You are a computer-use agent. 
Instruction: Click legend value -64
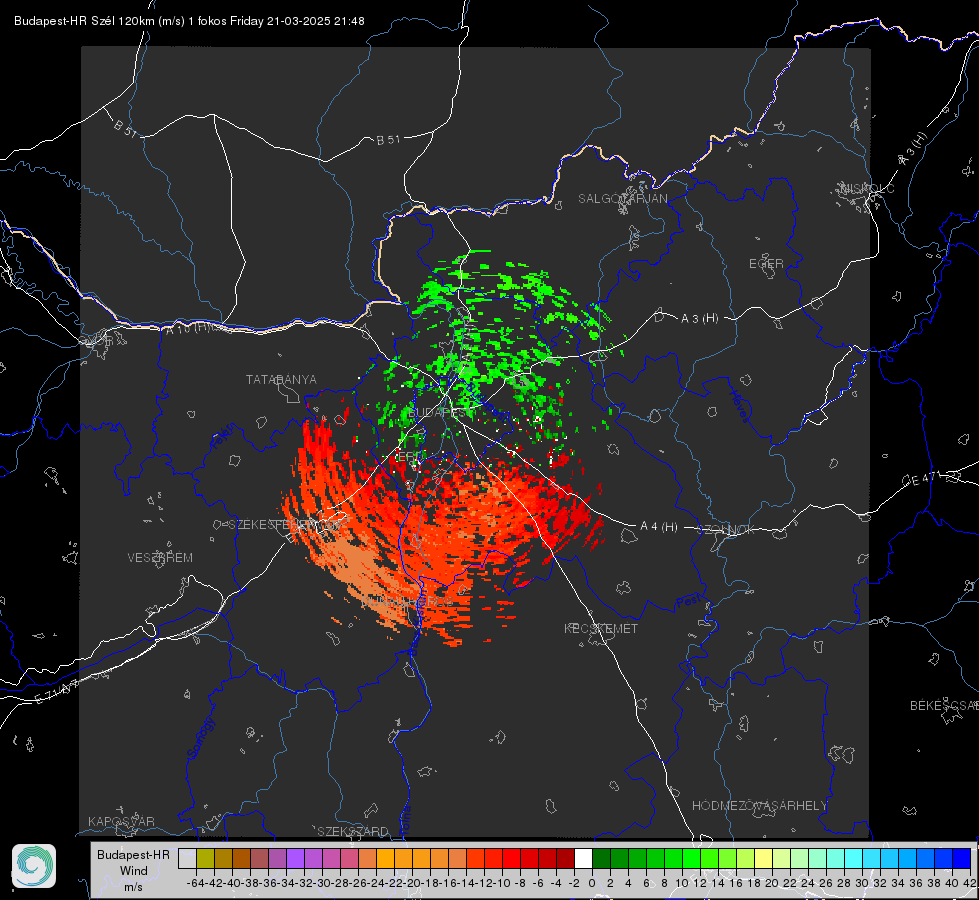click(x=196, y=883)
